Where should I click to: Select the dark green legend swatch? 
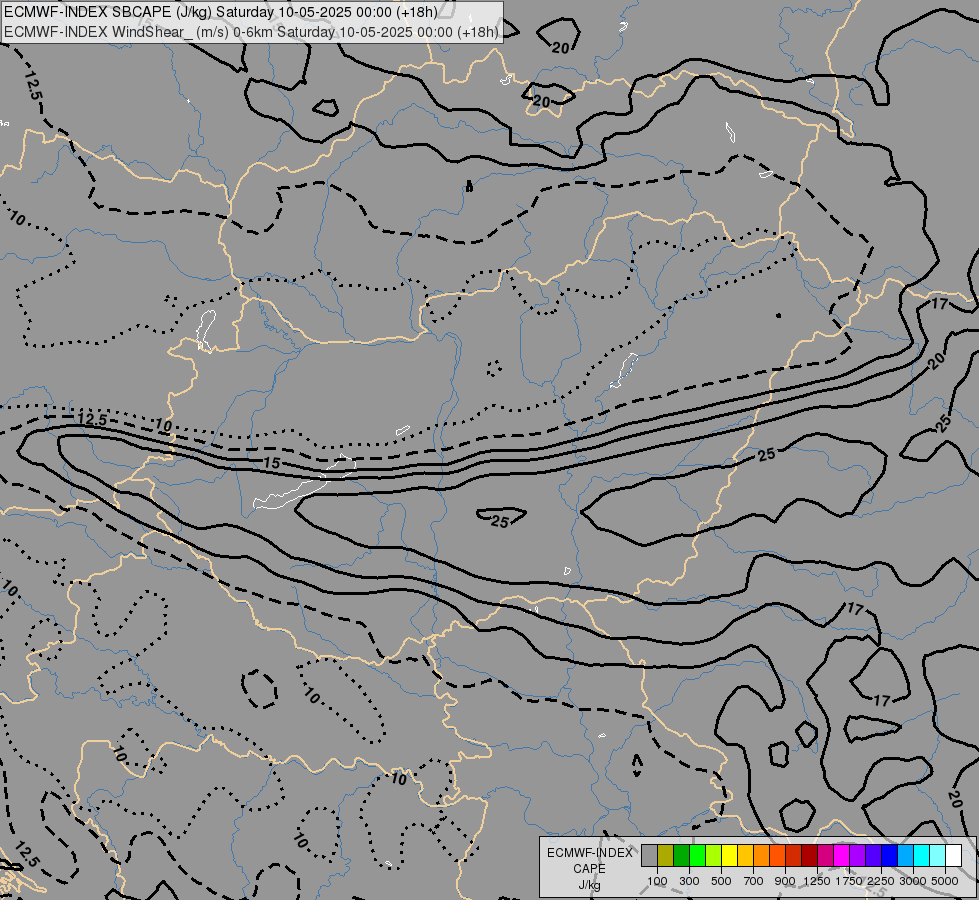681,856
